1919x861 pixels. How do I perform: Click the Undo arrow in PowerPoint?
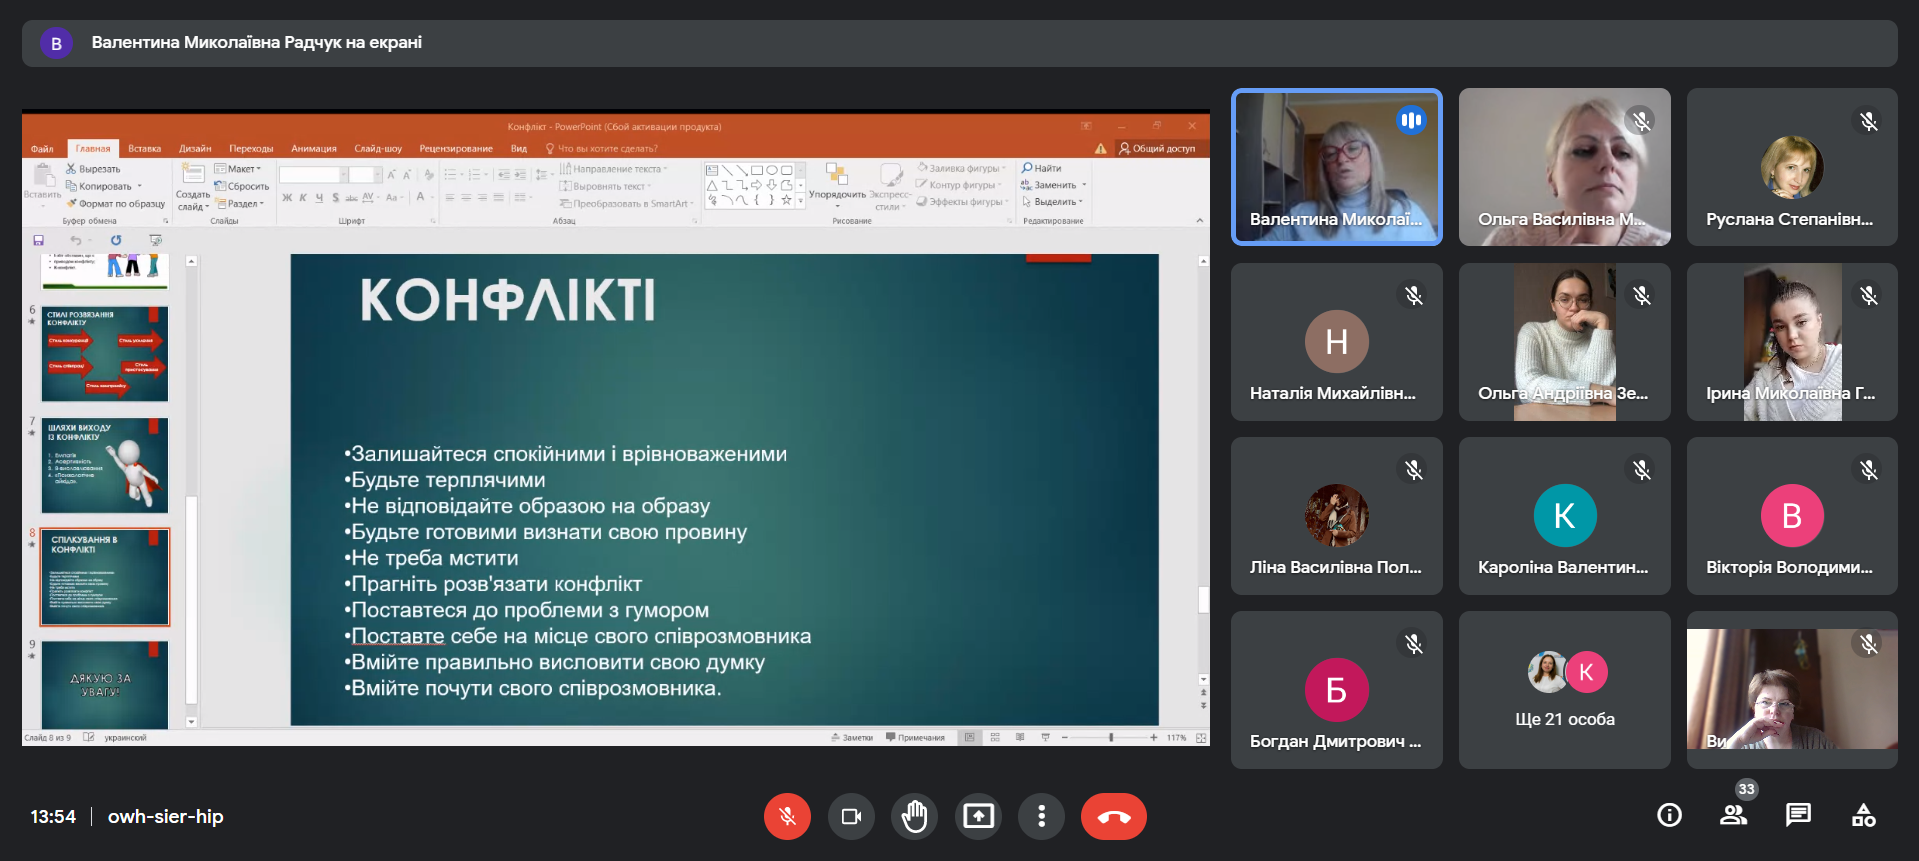[x=75, y=240]
